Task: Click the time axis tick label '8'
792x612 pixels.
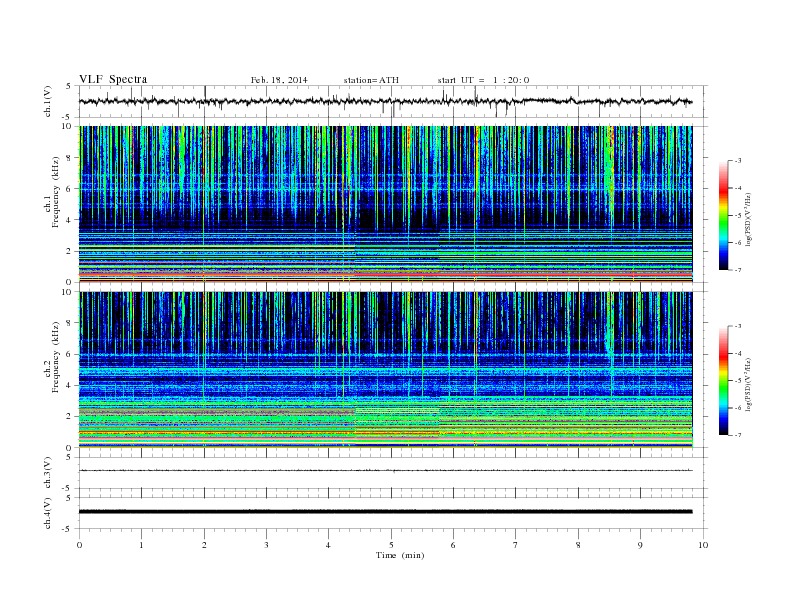Action: click(578, 545)
